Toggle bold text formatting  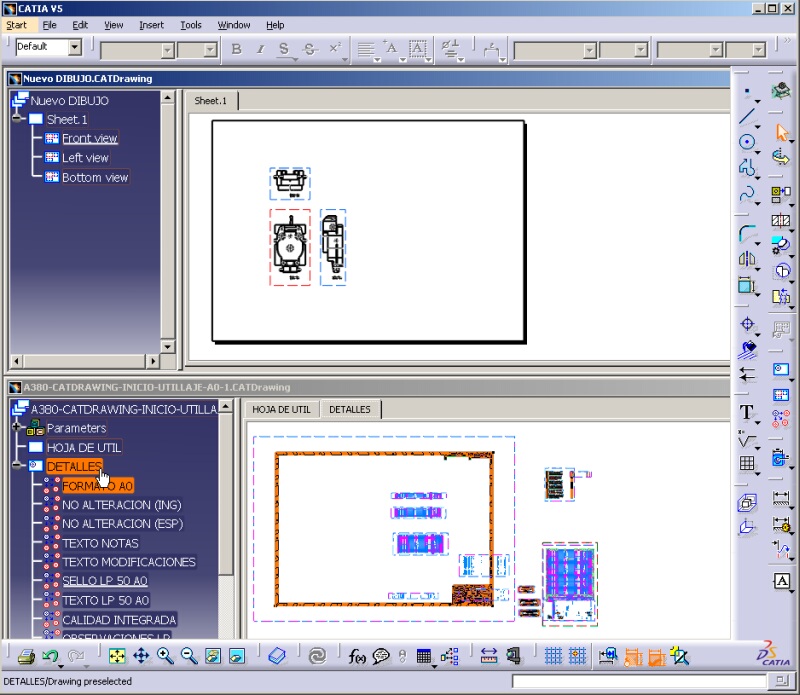click(235, 48)
